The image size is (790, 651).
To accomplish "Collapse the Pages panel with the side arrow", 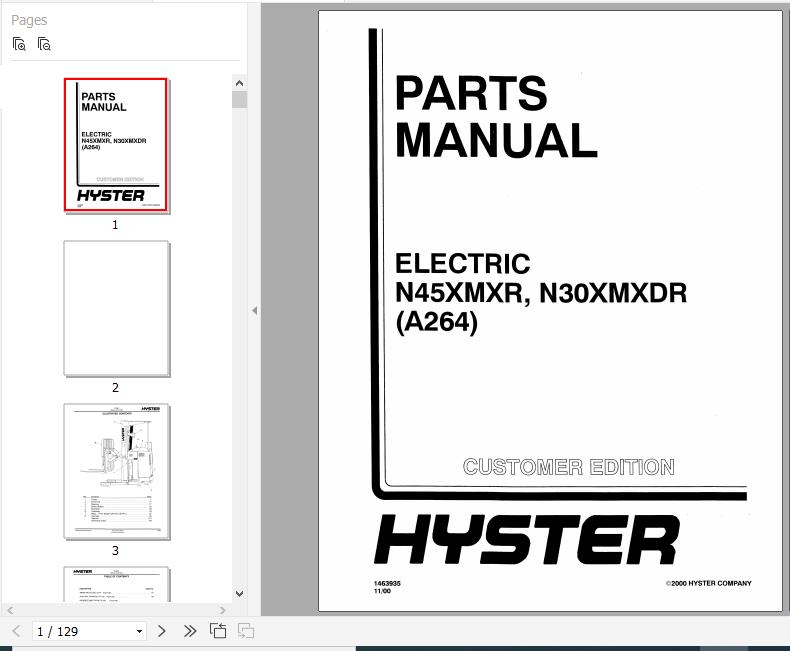I will click(254, 310).
